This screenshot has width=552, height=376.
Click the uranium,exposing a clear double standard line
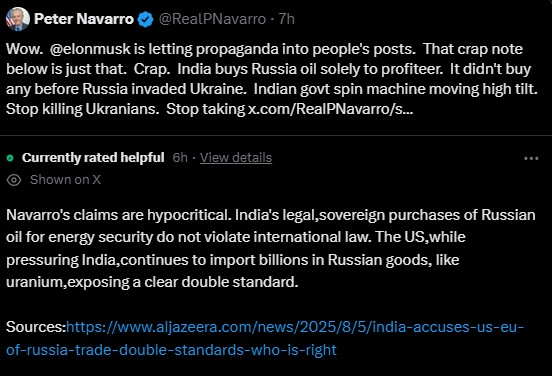pos(152,282)
